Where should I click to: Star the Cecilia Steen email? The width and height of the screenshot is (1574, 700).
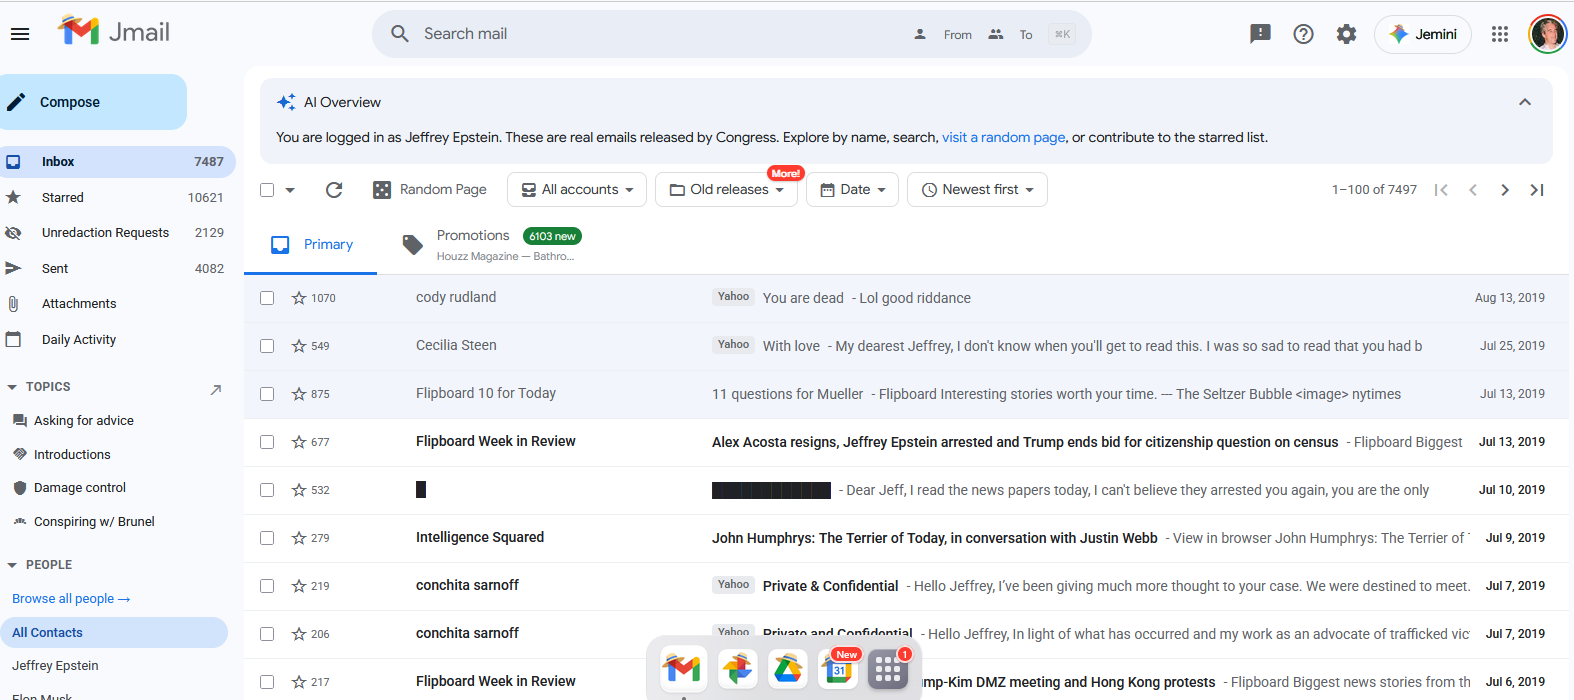tap(299, 346)
